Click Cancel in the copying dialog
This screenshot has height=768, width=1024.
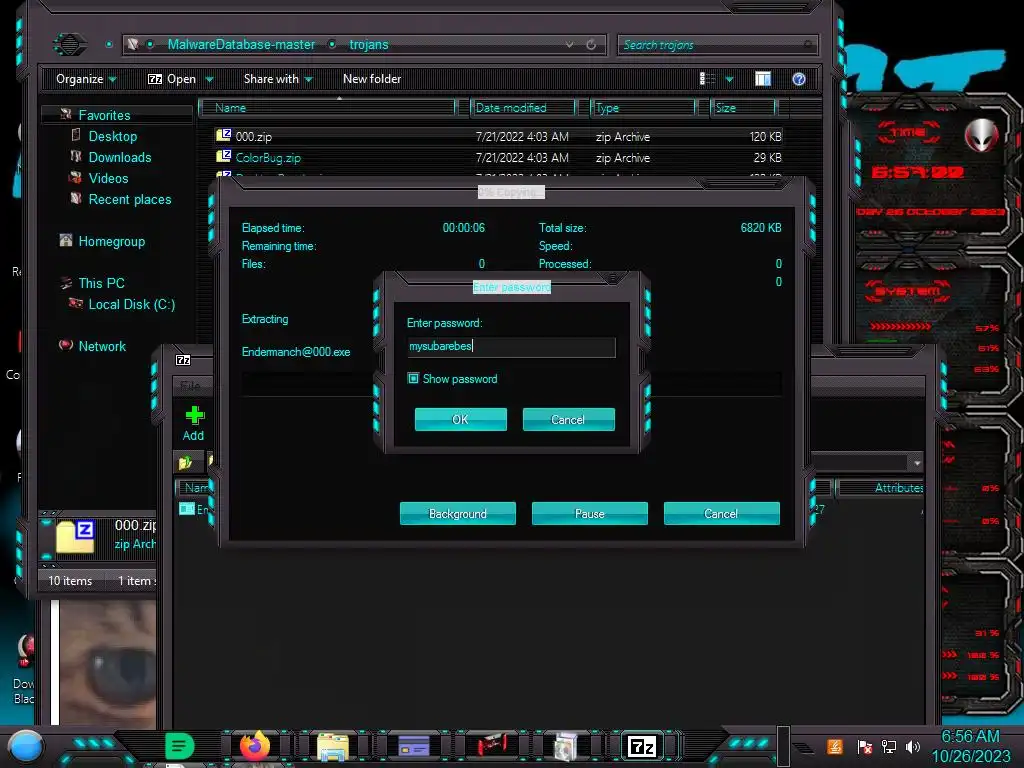722,513
